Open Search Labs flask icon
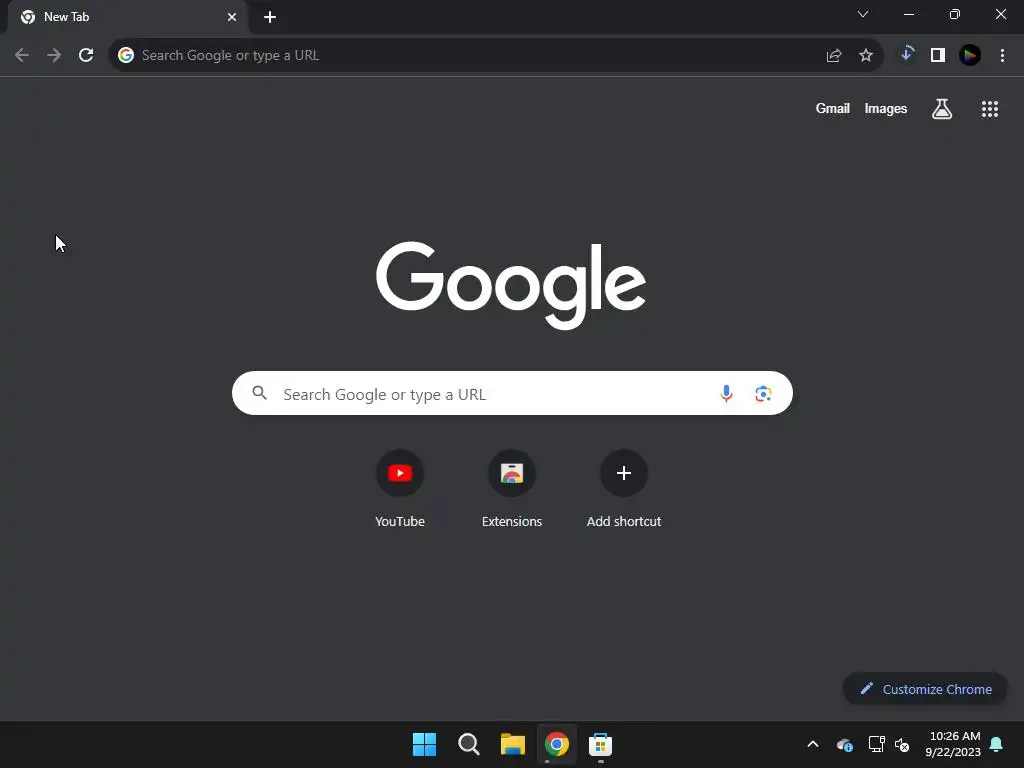The height and width of the screenshot is (768, 1024). point(942,109)
